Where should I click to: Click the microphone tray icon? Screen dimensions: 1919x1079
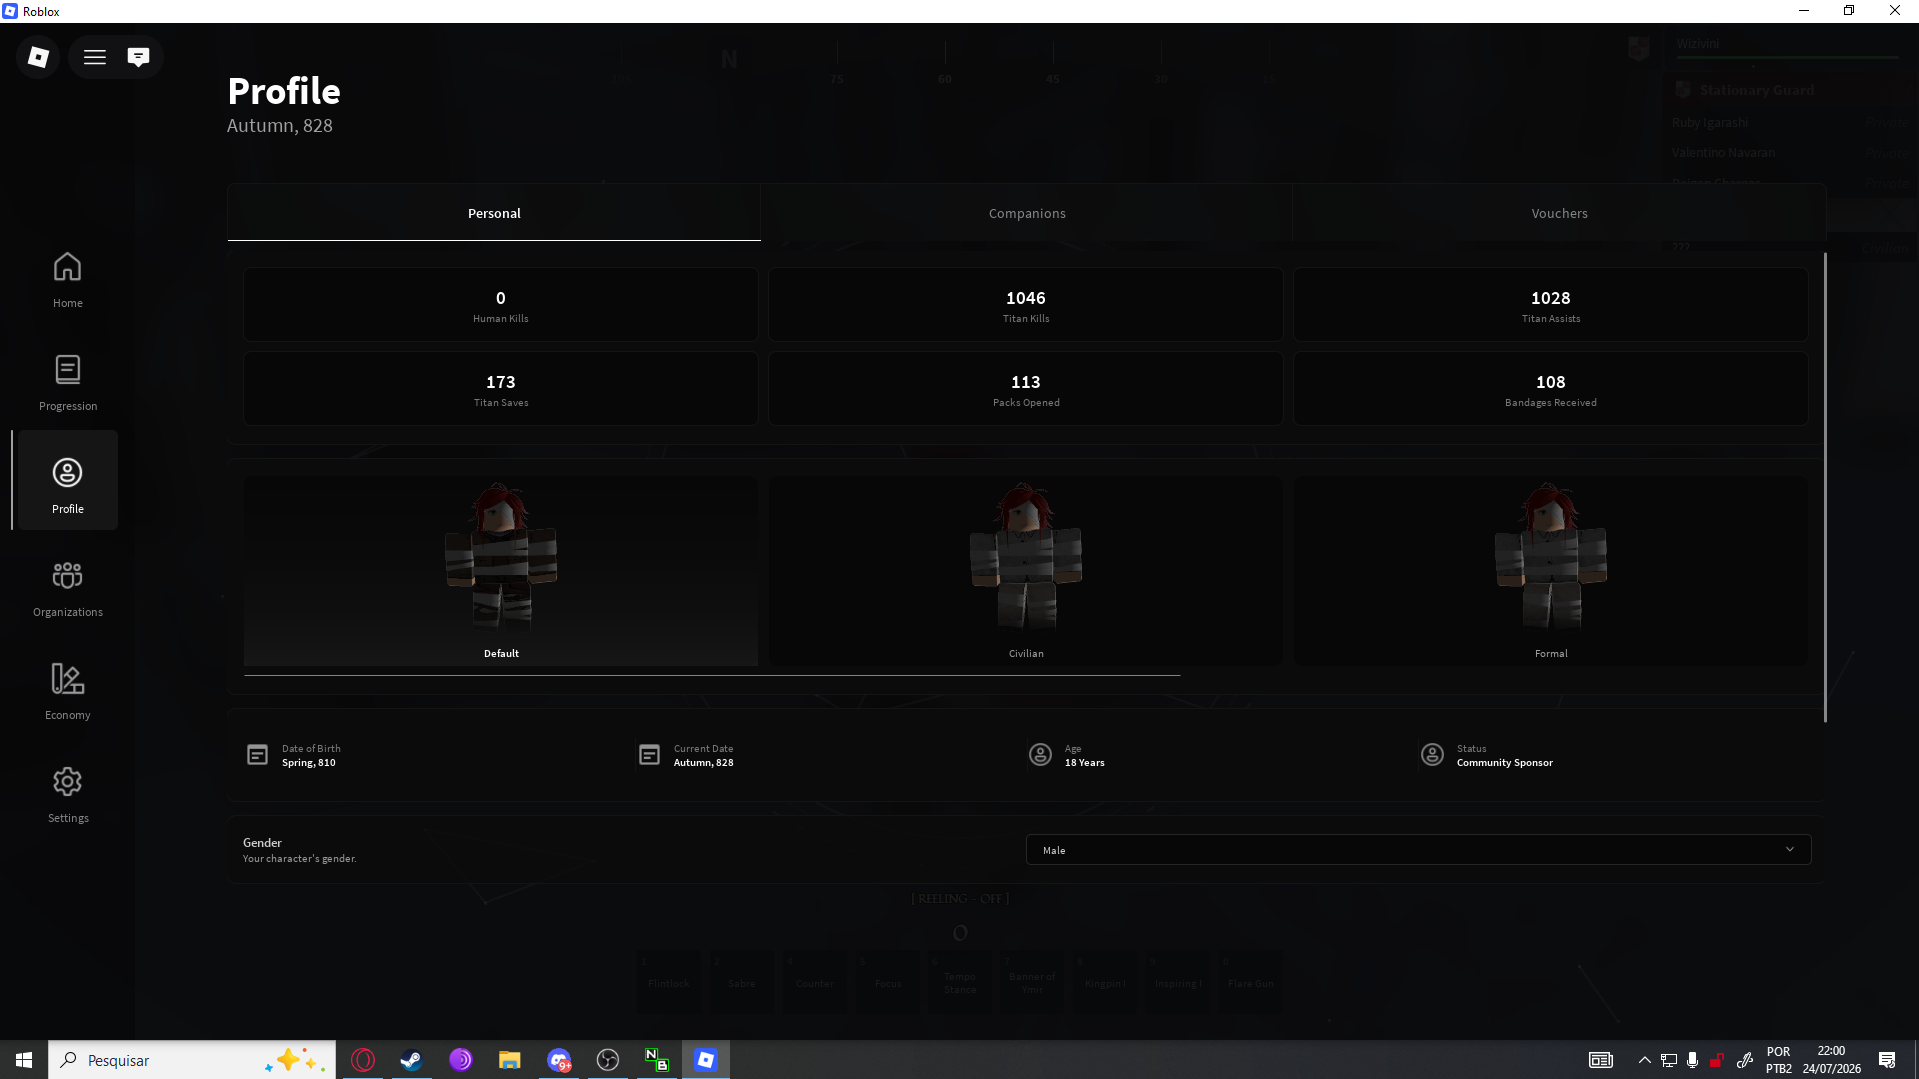click(x=1692, y=1060)
